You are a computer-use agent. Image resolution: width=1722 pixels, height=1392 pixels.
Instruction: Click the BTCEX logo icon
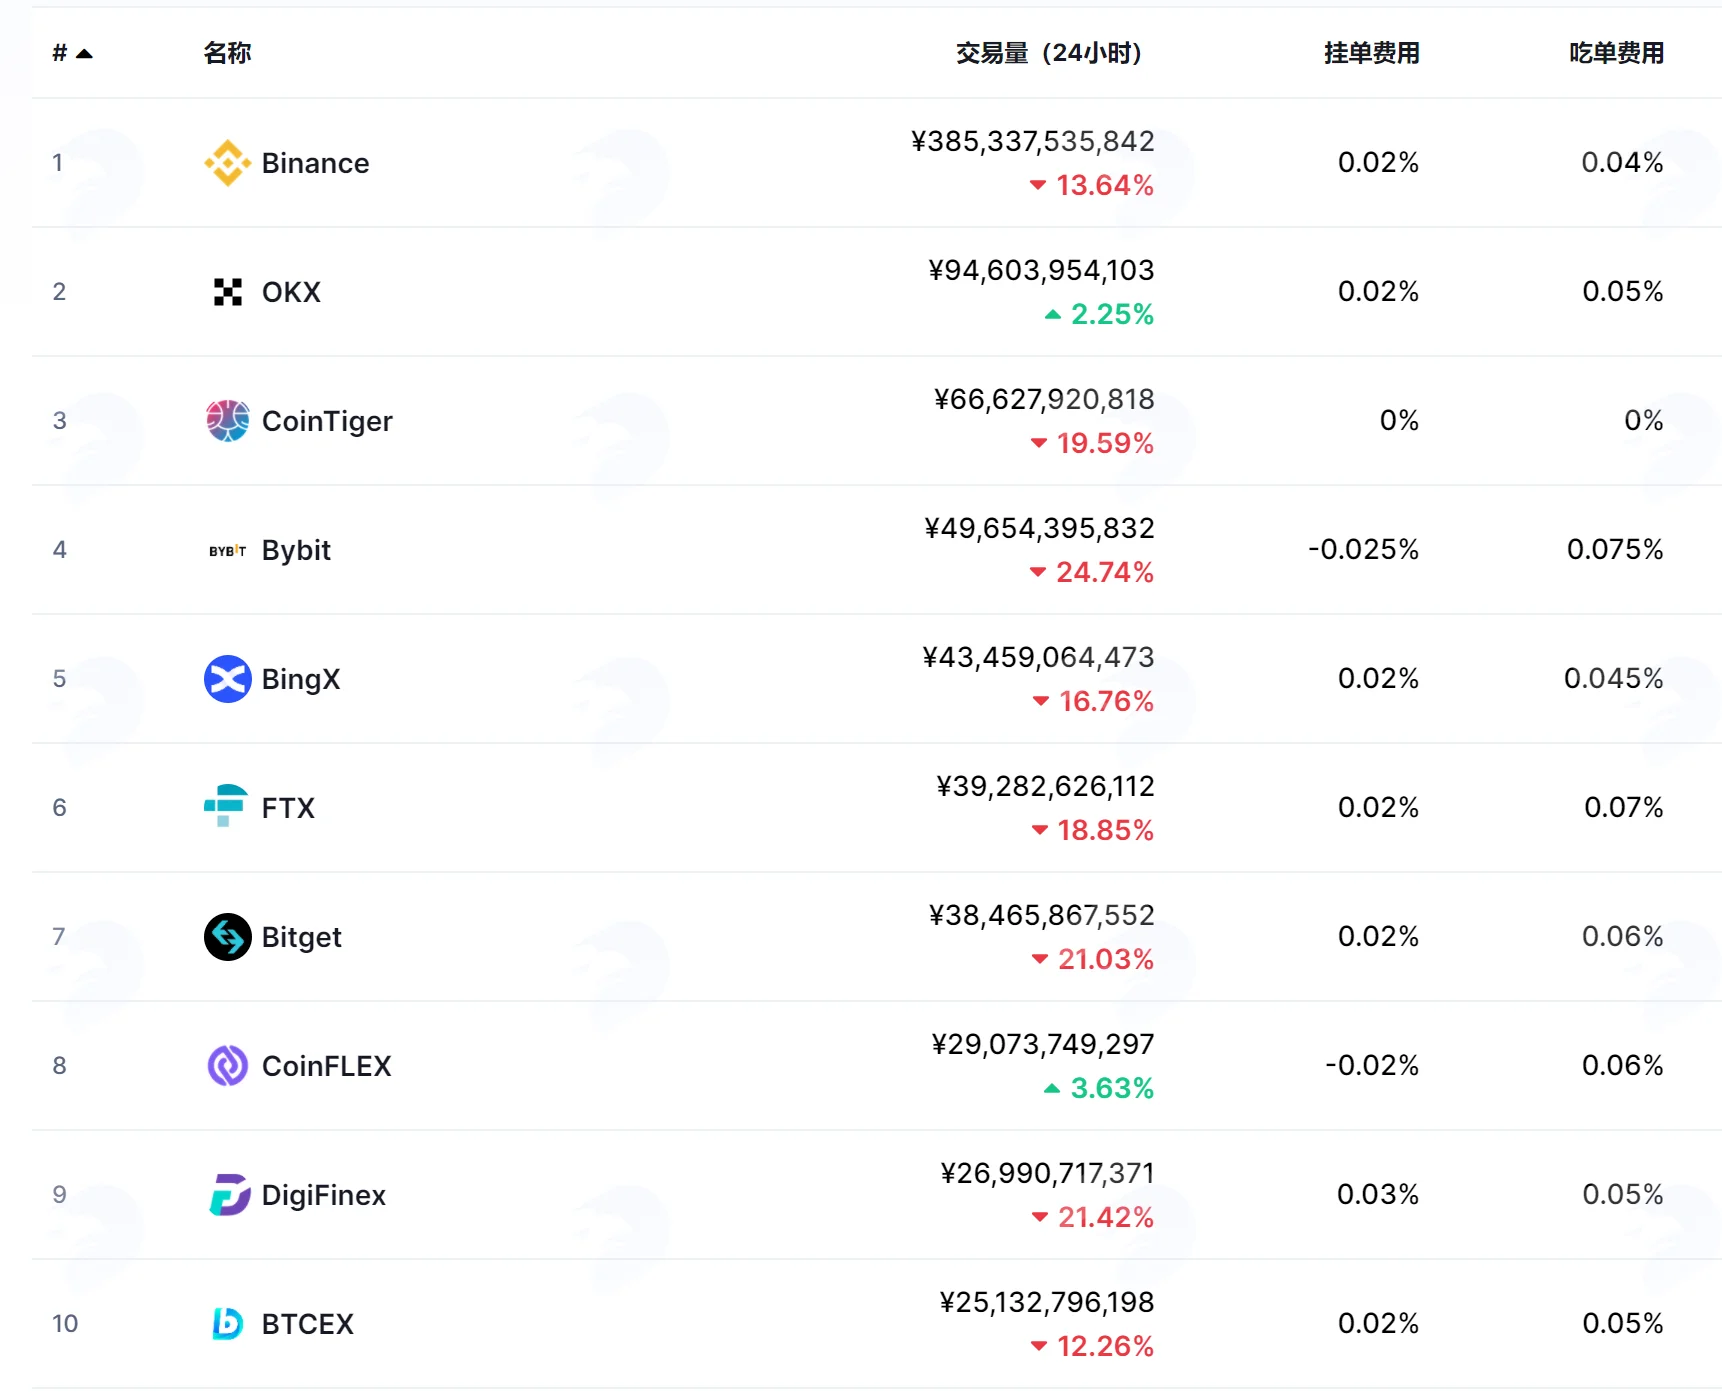click(227, 1324)
